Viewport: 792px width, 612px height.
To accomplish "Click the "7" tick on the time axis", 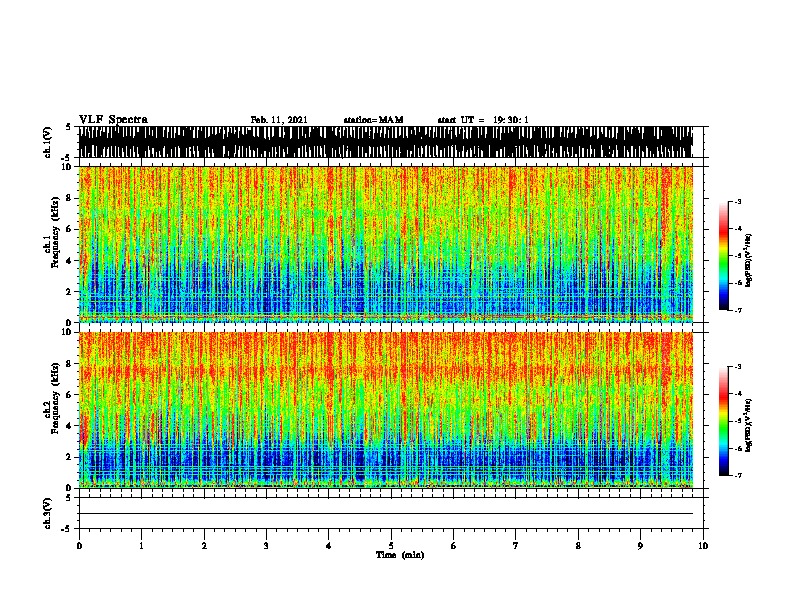I will tap(516, 546).
